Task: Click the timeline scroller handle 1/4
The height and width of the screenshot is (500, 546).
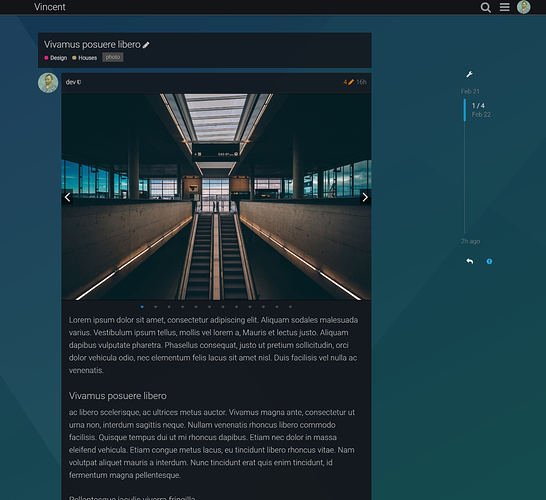Action: [477, 110]
